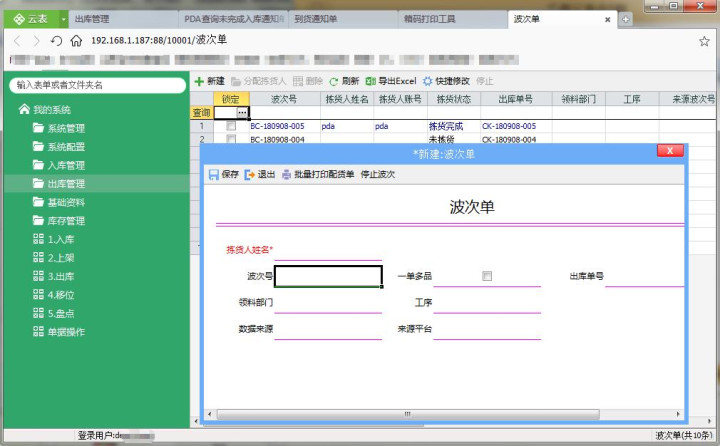Open the ellipsis picker in 查询 row
The height and width of the screenshot is (446, 720).
click(242, 113)
